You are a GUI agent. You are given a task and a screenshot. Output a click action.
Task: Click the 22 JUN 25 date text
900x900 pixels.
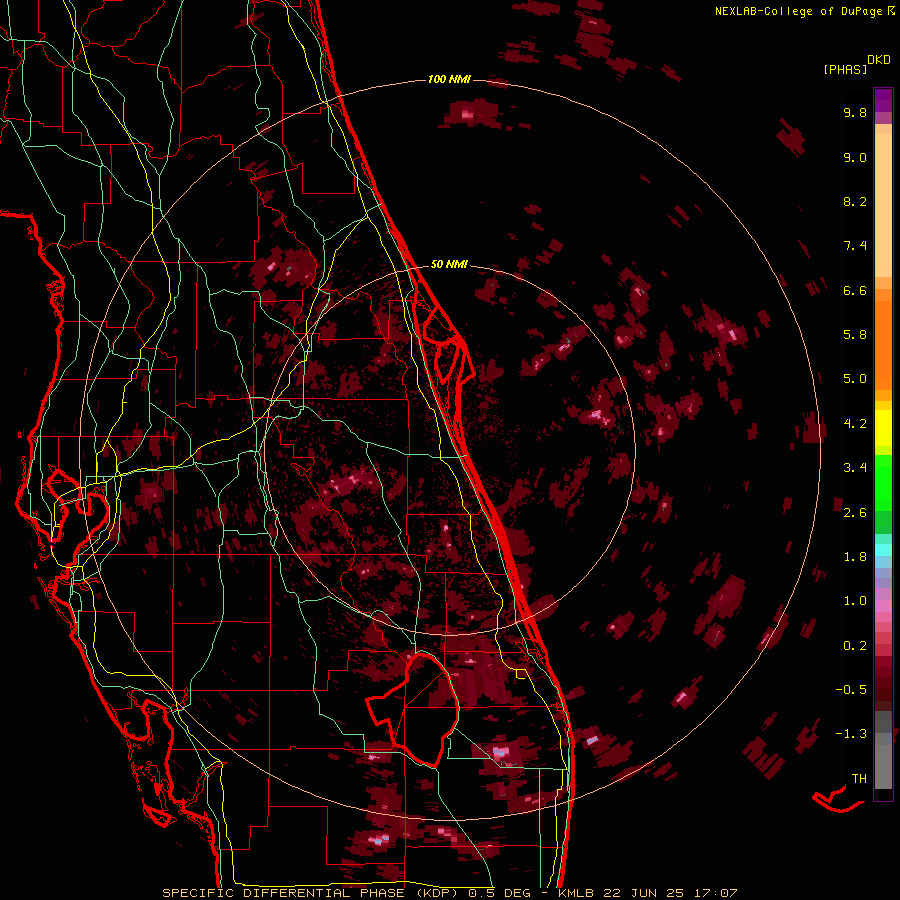643,893
